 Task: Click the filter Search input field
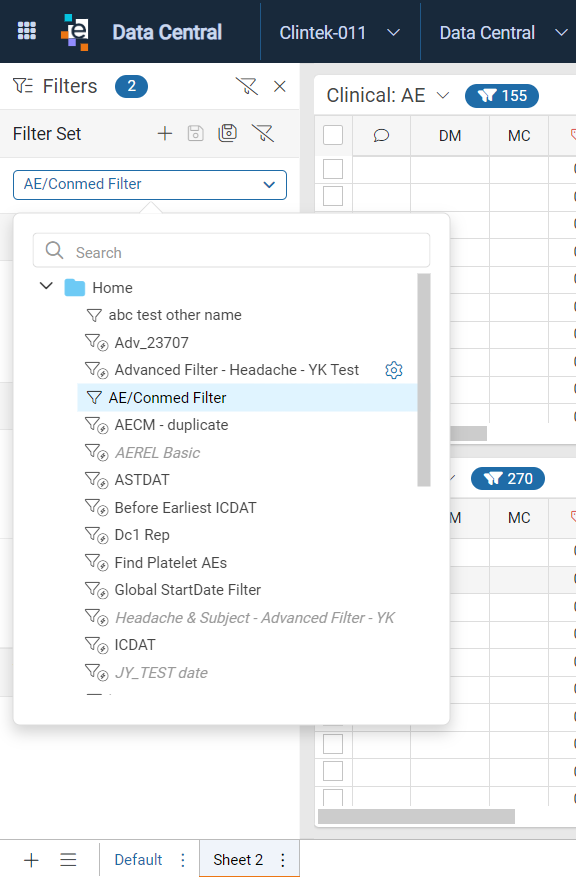[232, 251]
